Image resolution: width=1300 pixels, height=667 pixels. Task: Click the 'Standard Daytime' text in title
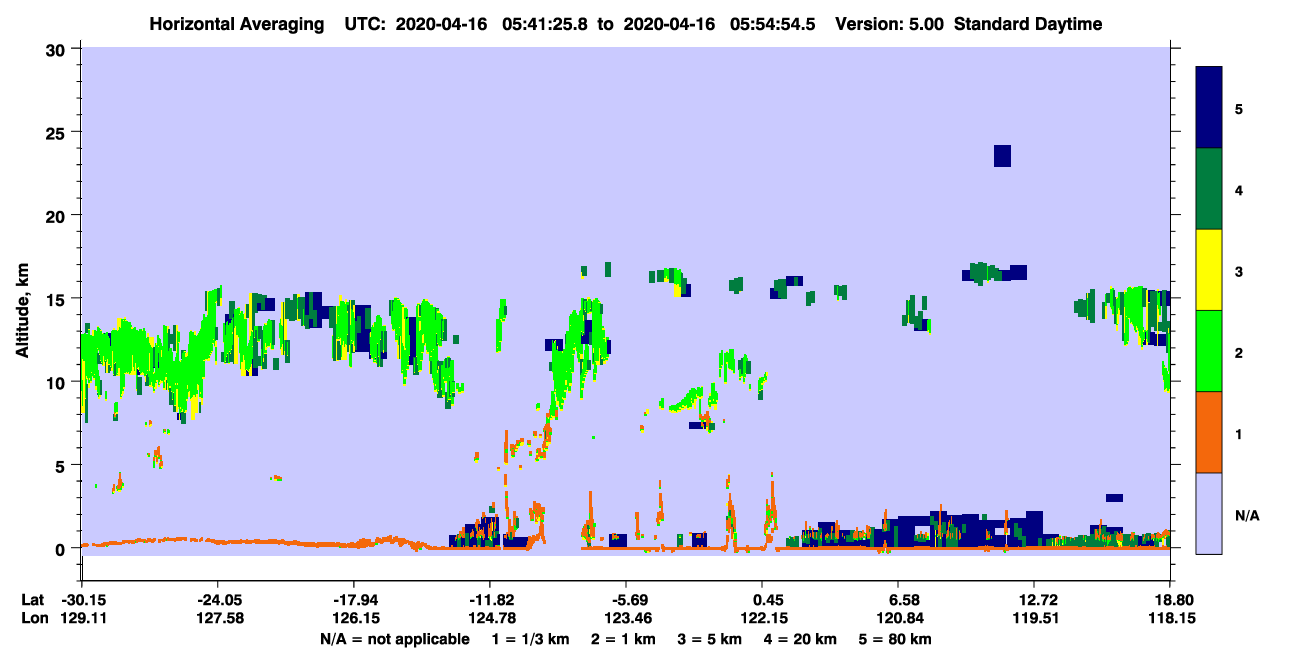tap(1028, 24)
